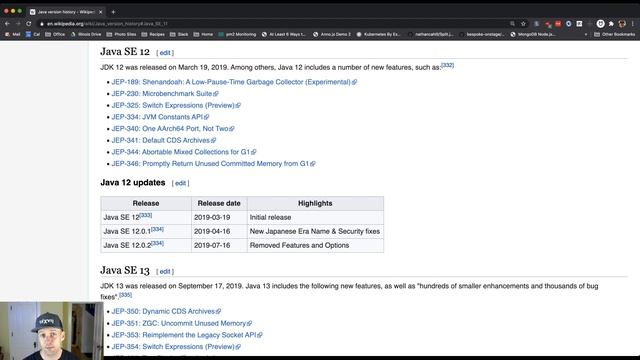
Task: Close the Java version history tab
Action: click(x=100, y=12)
